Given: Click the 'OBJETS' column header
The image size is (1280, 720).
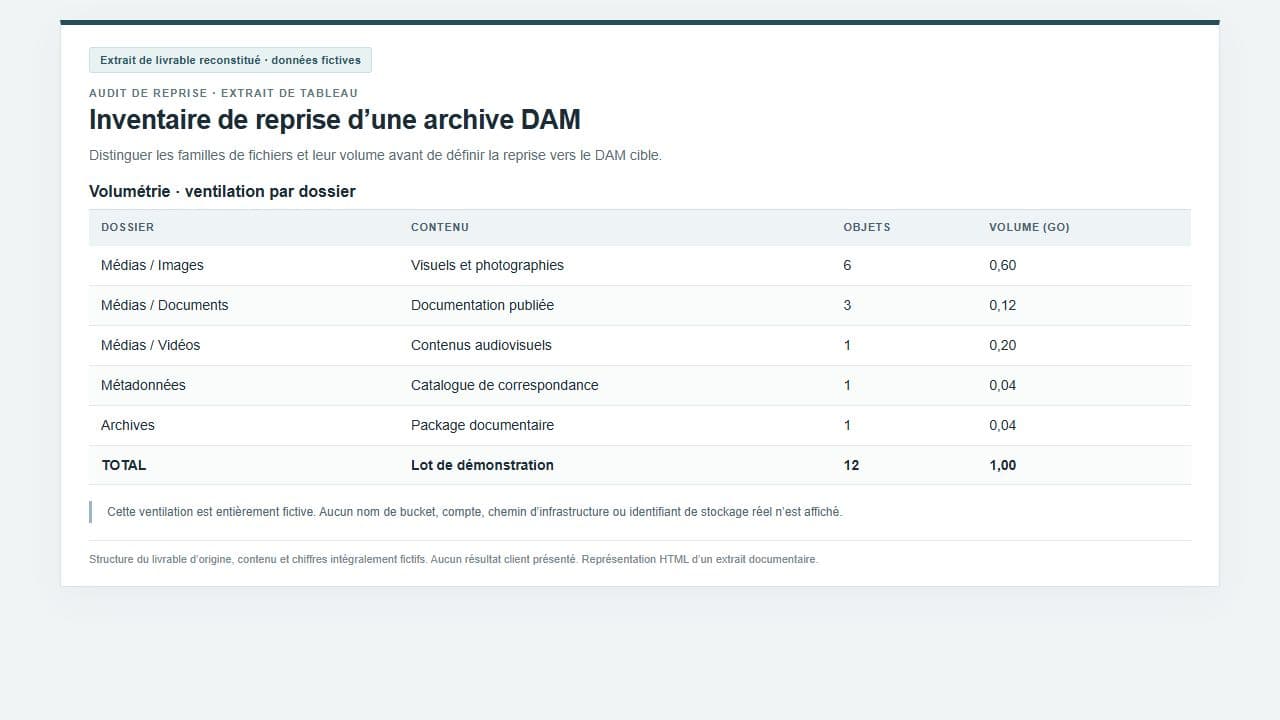Looking at the screenshot, I should pyautogui.click(x=867, y=227).
